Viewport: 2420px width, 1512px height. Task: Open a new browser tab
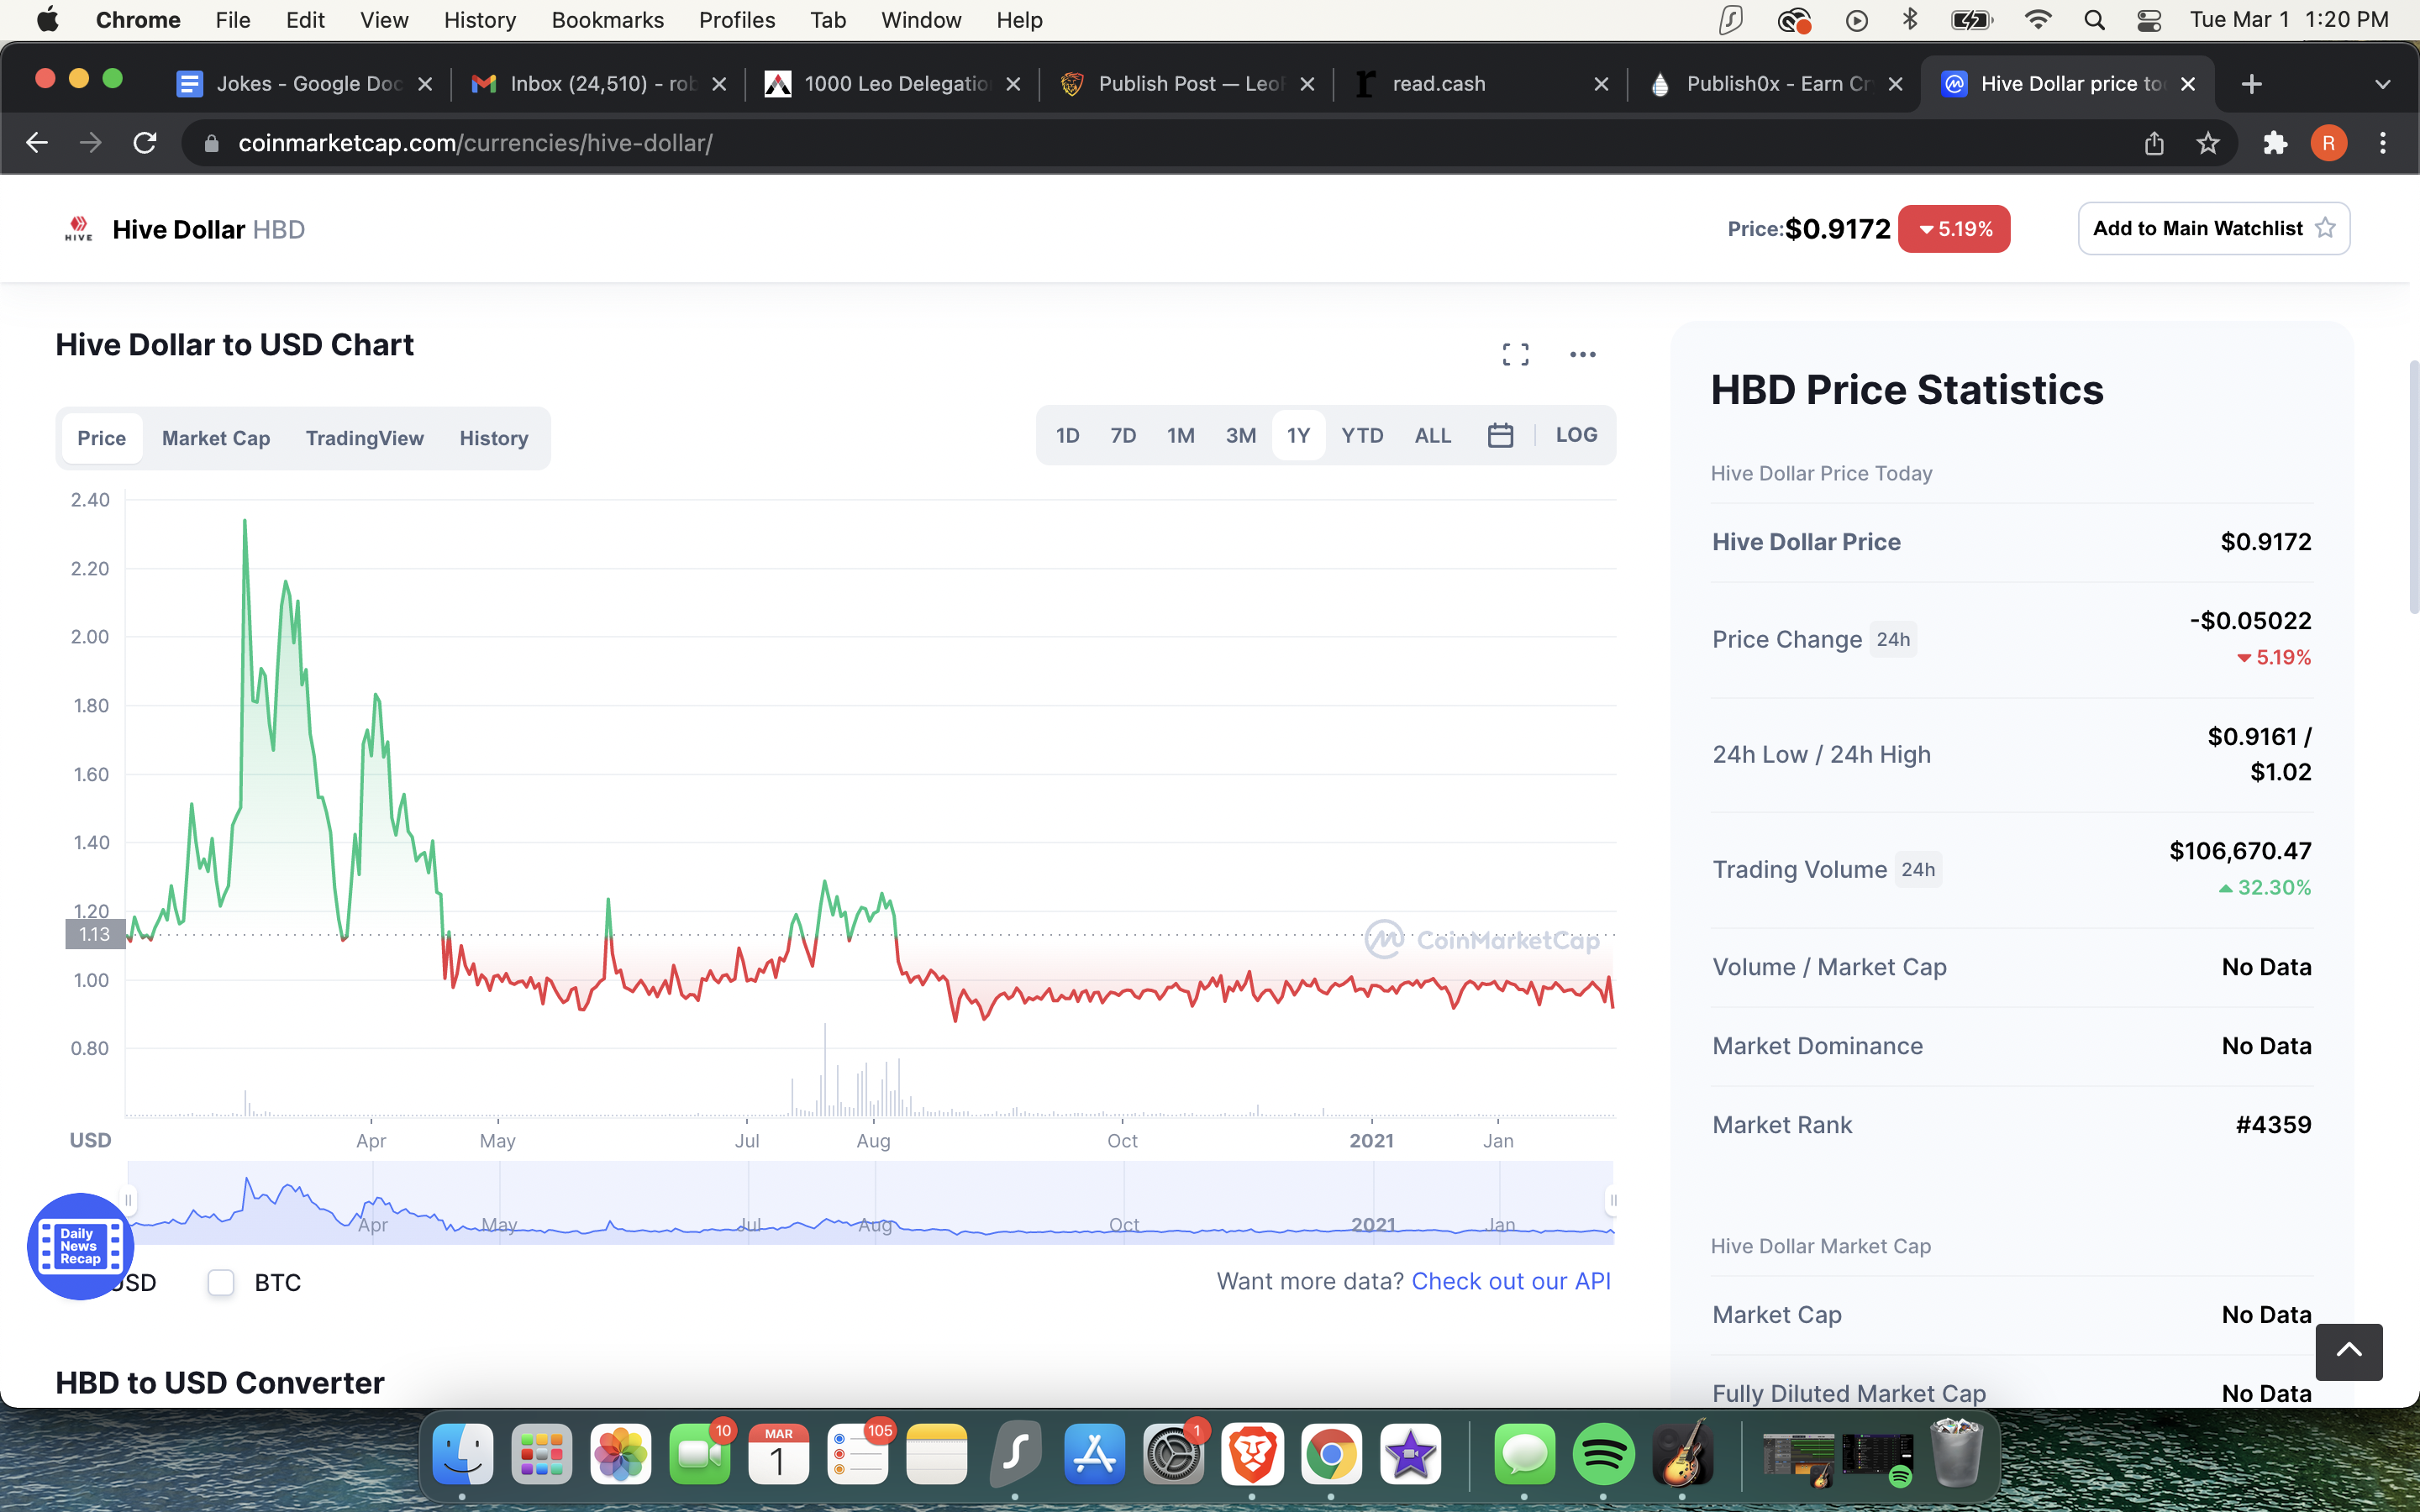[x=2251, y=84]
